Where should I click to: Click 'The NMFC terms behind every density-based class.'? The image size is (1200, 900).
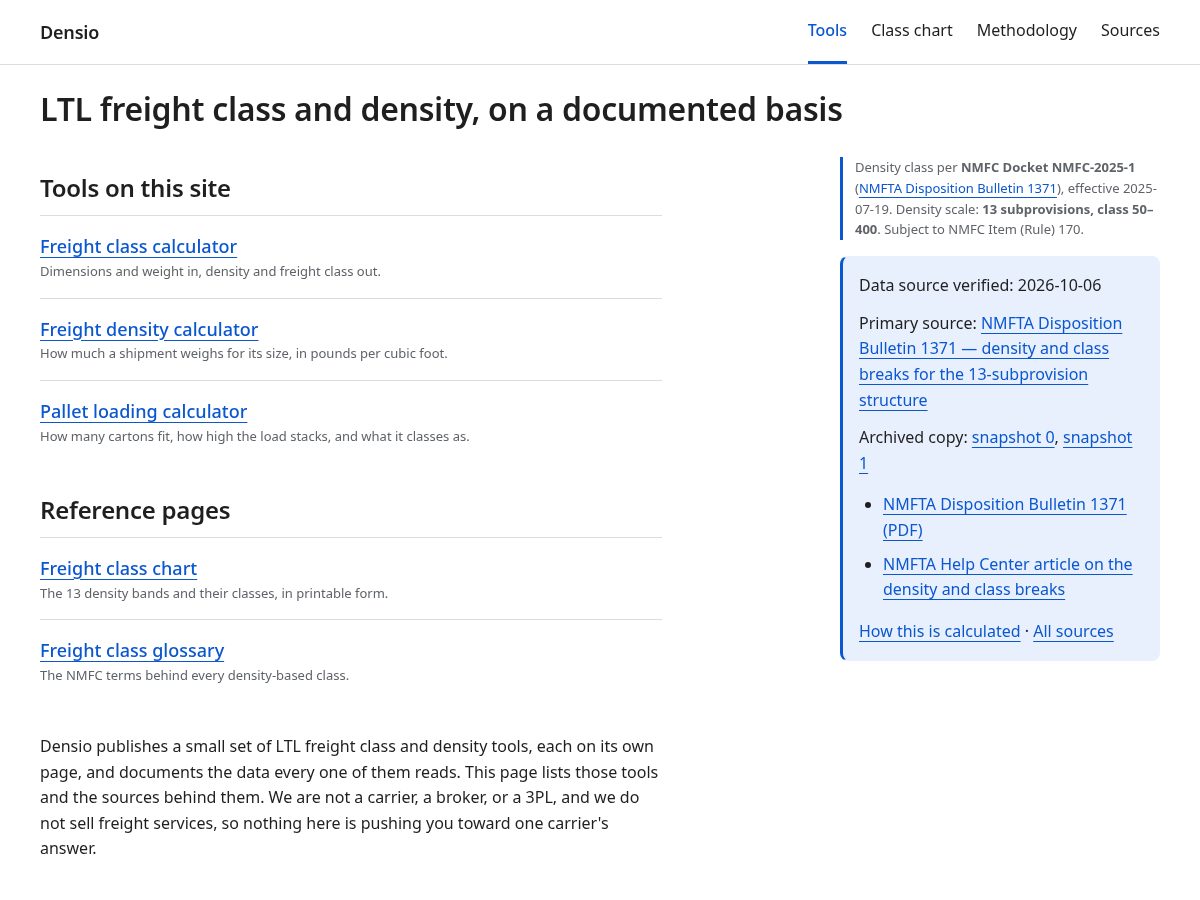coord(194,675)
